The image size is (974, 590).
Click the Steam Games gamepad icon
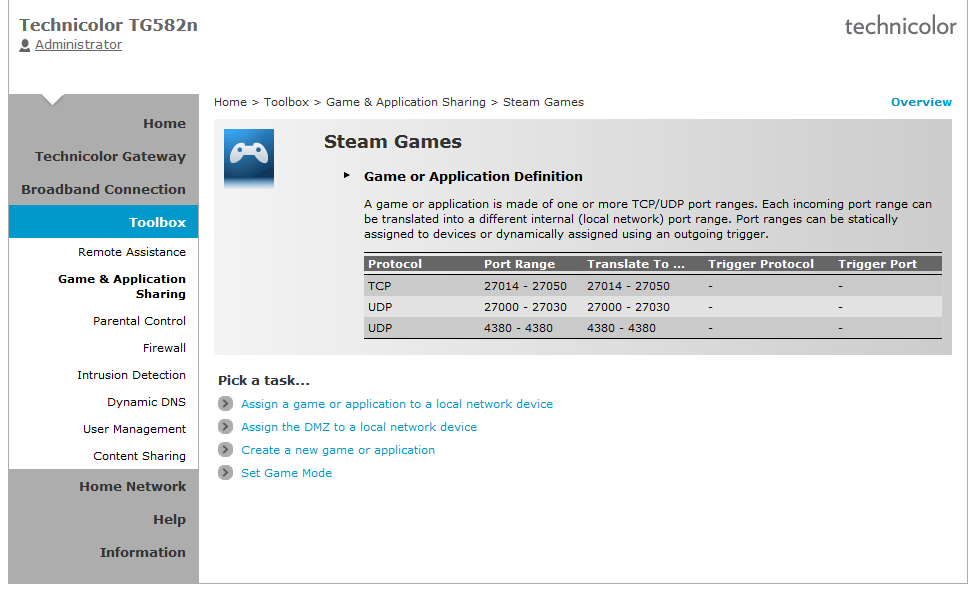pyautogui.click(x=248, y=158)
